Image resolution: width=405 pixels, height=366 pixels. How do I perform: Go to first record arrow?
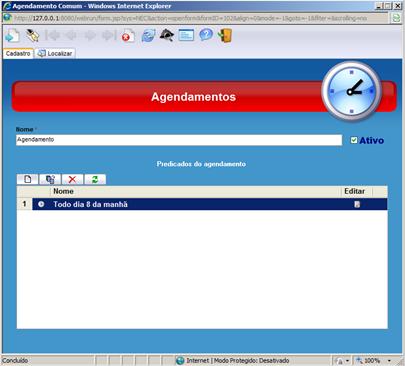pyautogui.click(x=52, y=35)
